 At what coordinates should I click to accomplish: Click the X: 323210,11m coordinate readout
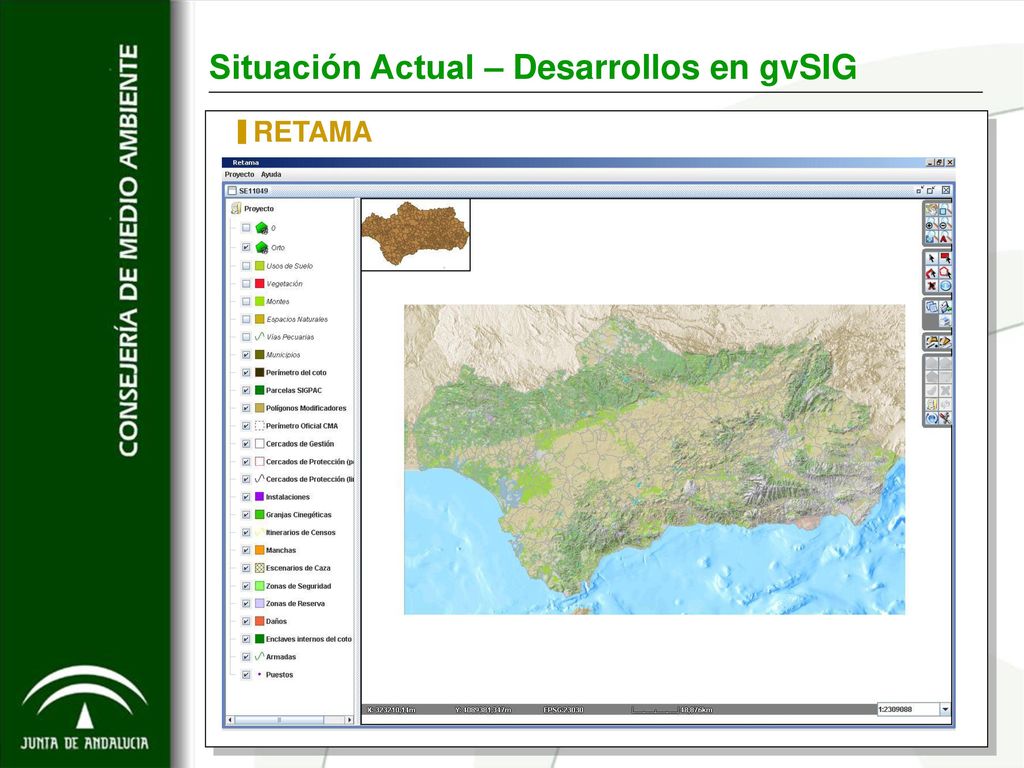coord(391,709)
